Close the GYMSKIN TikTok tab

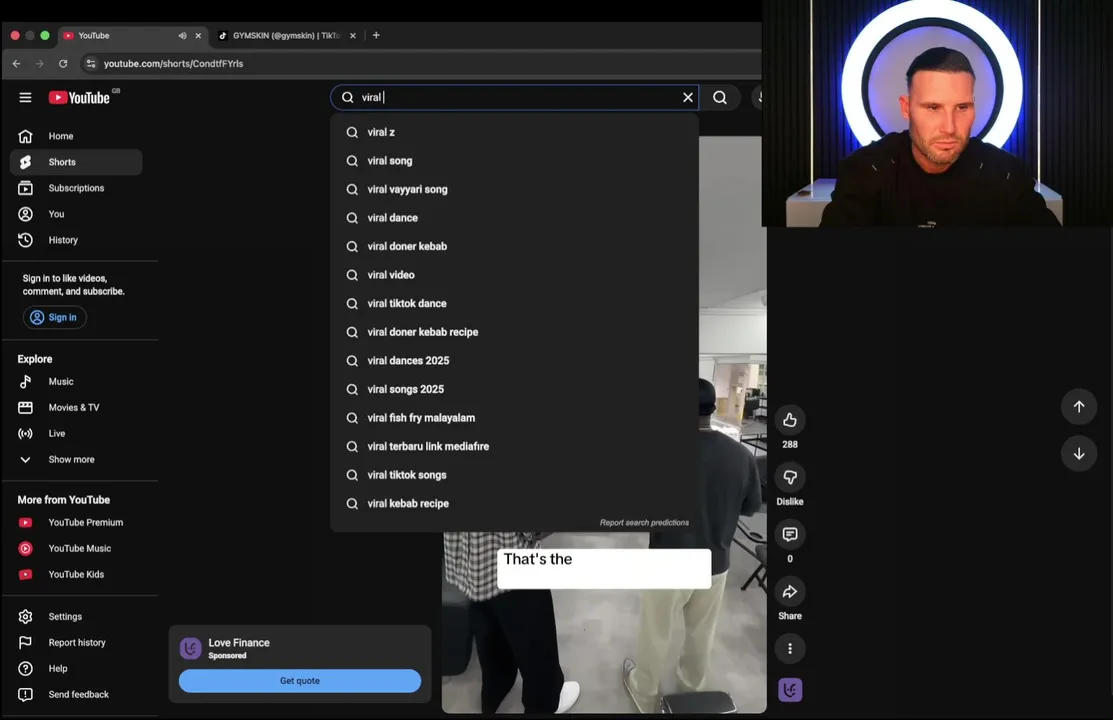[x=353, y=36]
